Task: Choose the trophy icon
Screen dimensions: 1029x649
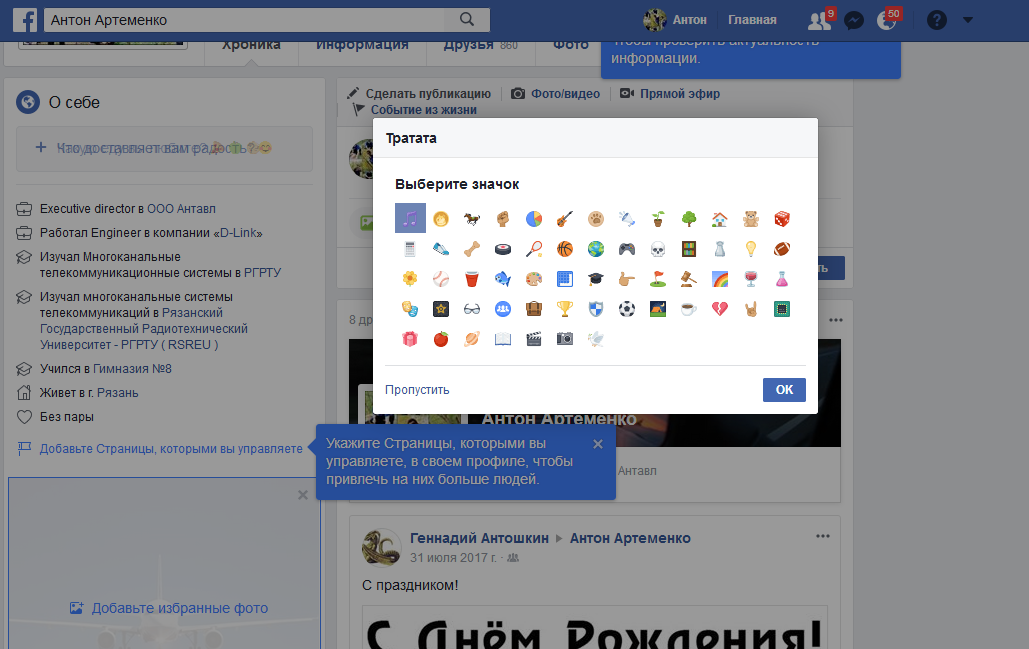Action: (x=564, y=309)
